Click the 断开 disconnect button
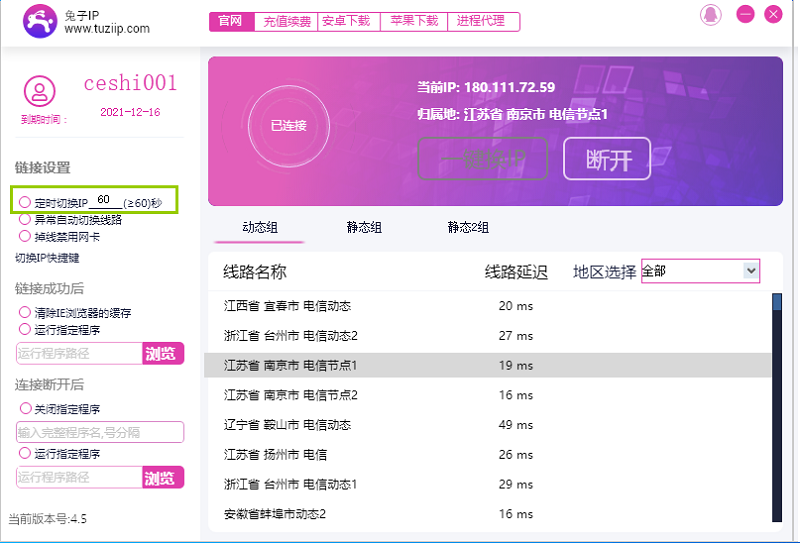This screenshot has height=543, width=800. tap(607, 159)
